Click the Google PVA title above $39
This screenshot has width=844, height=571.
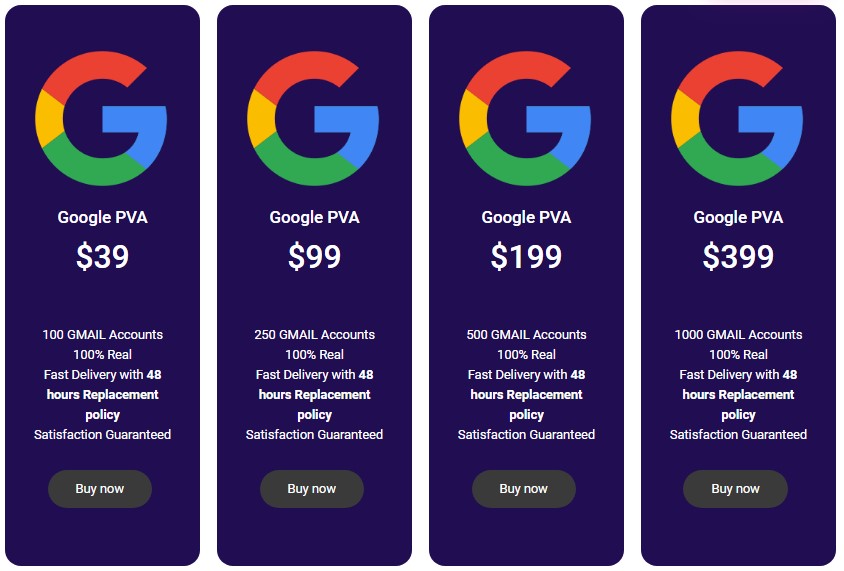pos(102,217)
